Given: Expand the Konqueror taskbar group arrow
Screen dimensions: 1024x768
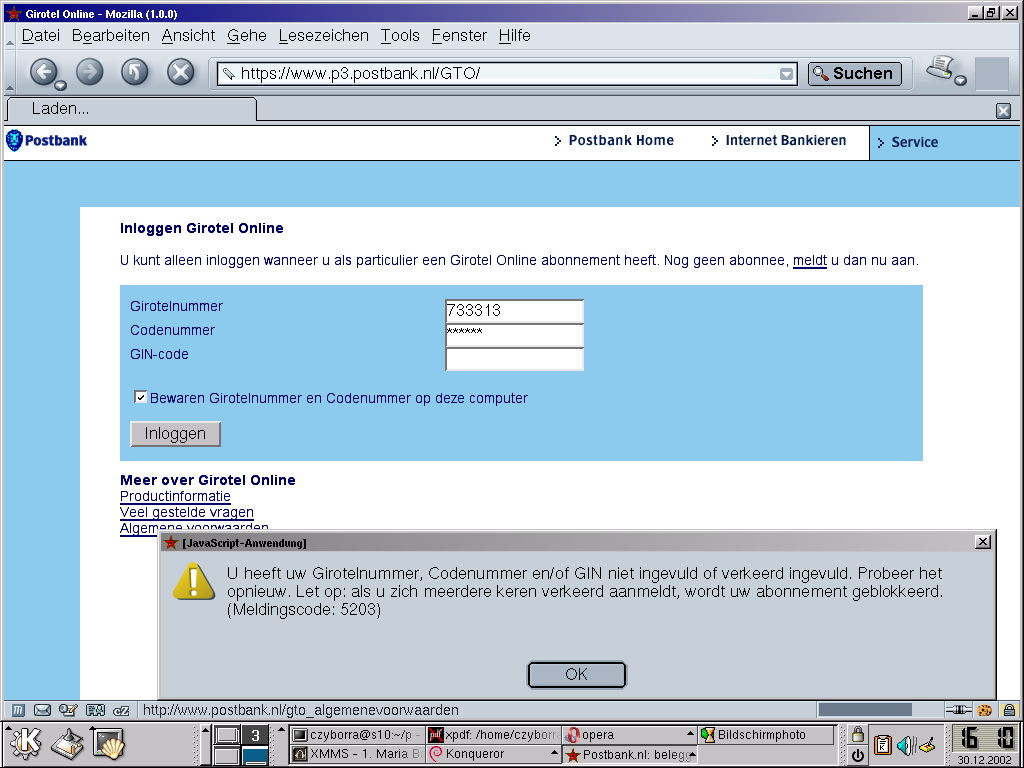Looking at the screenshot, I should (554, 753).
